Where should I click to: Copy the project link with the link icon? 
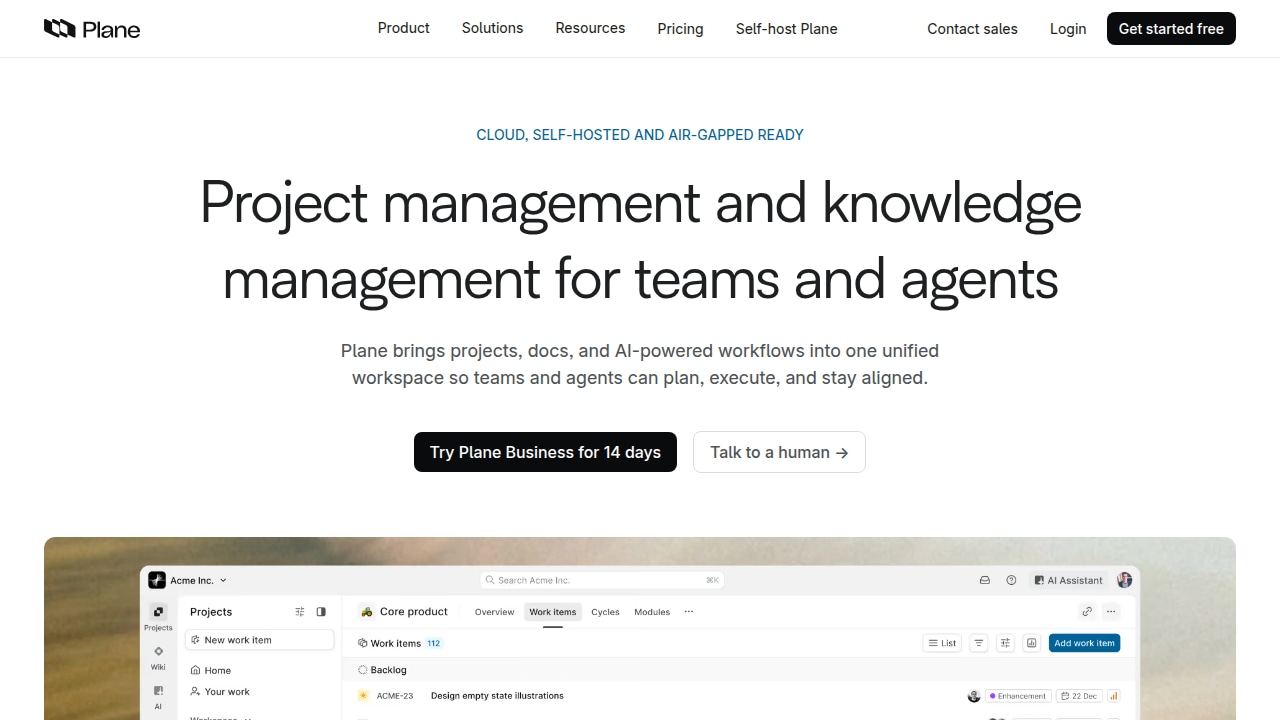1087,612
